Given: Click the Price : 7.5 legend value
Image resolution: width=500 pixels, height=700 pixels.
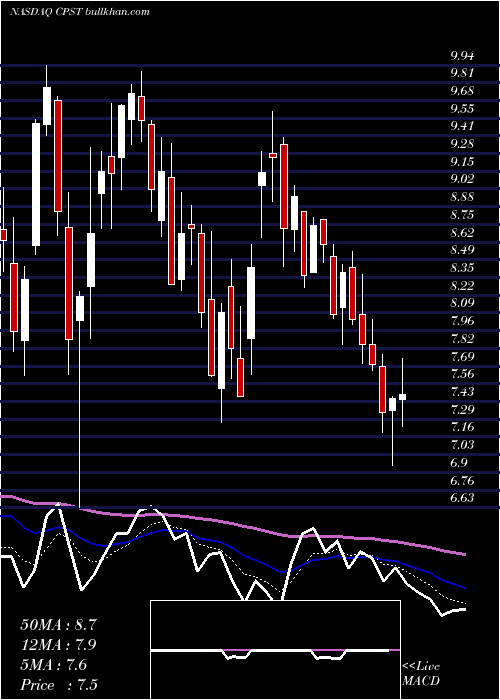Looking at the screenshot, I should coord(58,685).
